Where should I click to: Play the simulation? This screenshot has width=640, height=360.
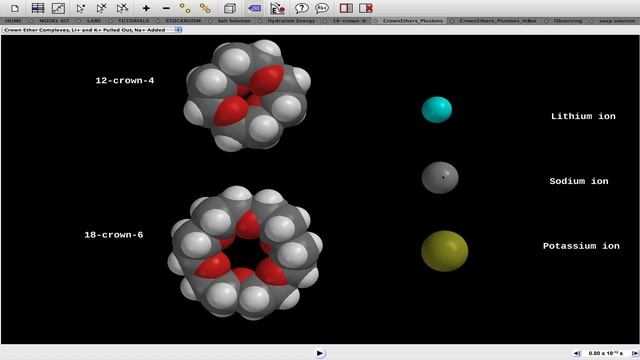point(320,353)
